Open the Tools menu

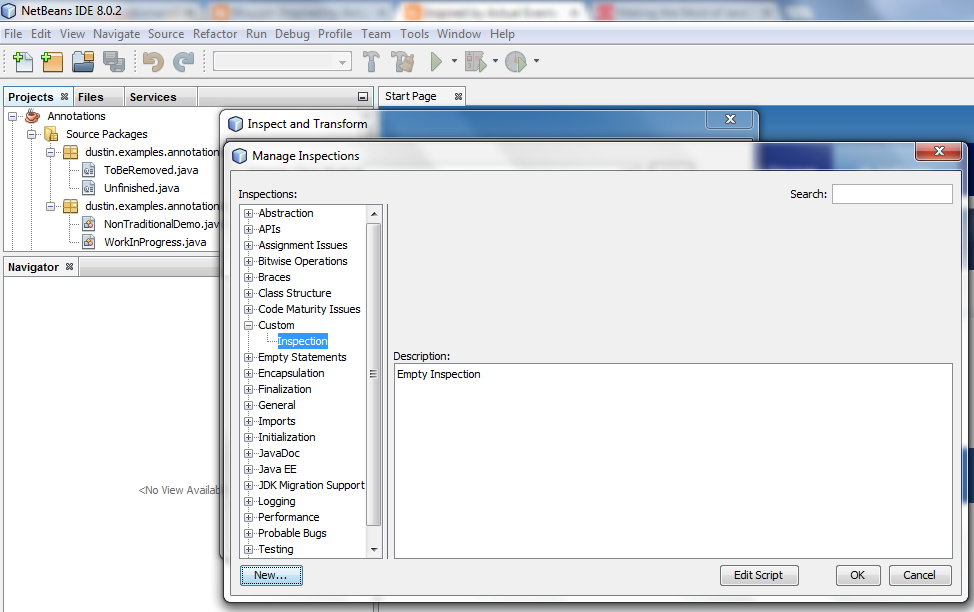coord(414,34)
